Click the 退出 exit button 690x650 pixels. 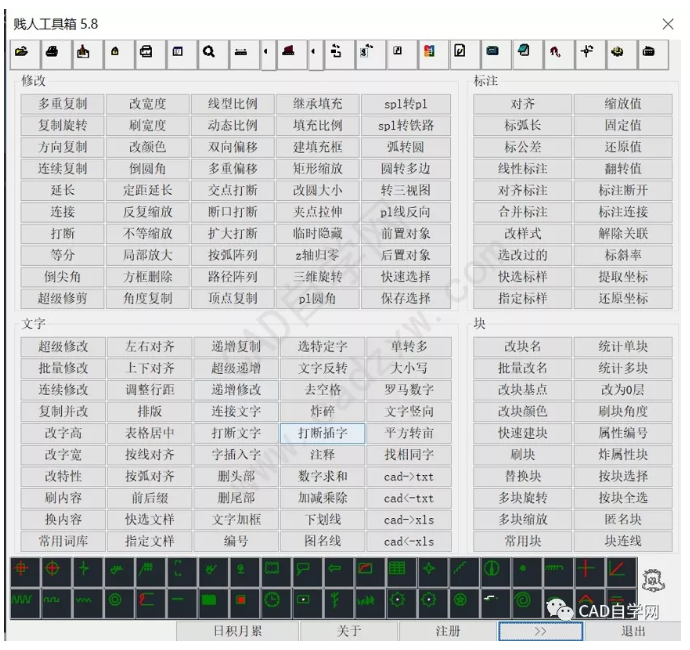click(x=633, y=631)
